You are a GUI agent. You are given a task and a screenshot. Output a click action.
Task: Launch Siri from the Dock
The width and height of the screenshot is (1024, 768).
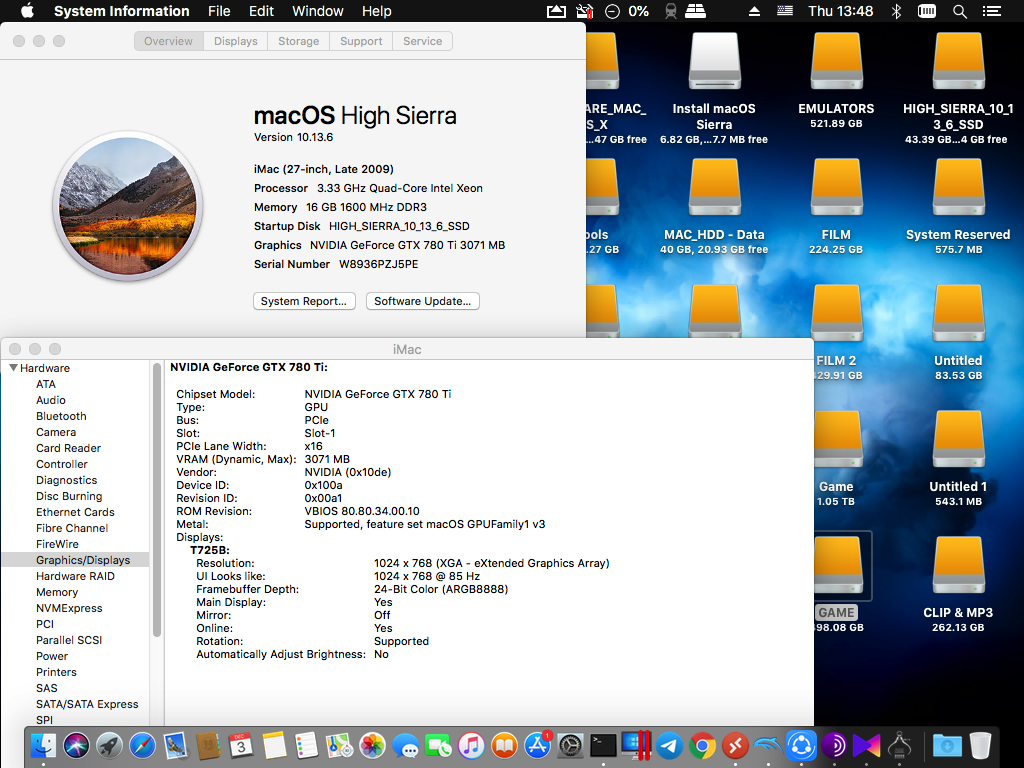[x=76, y=745]
